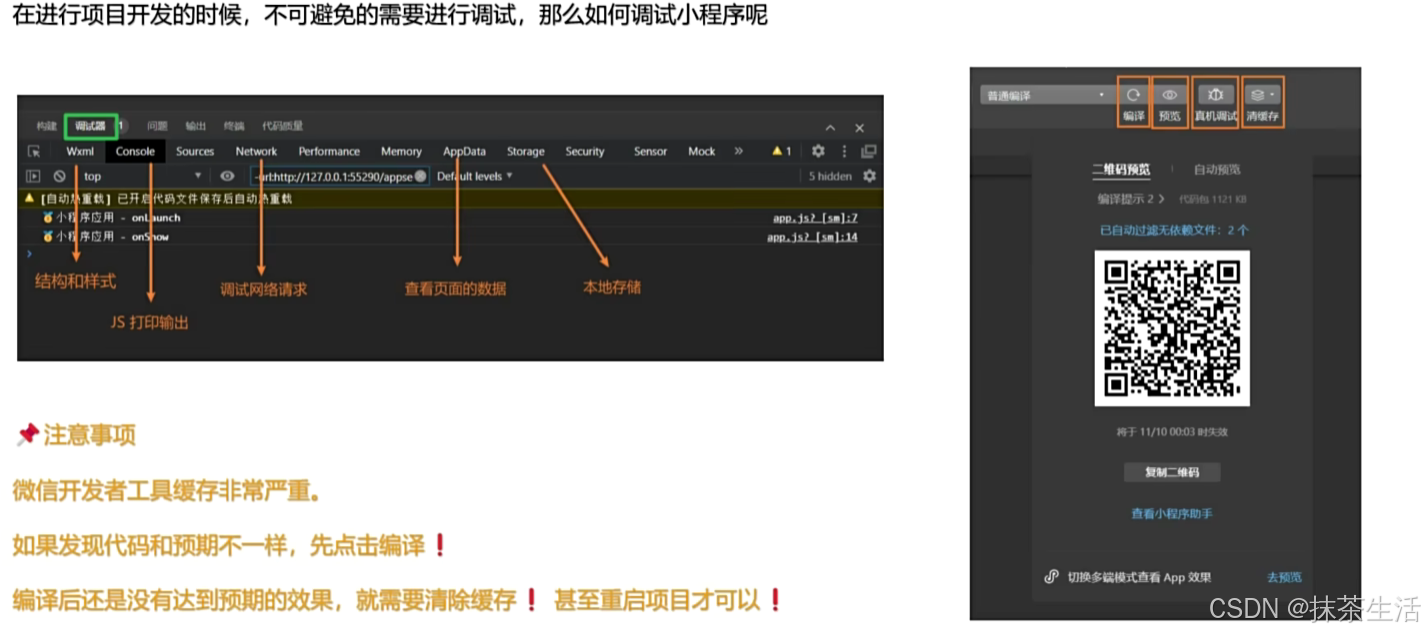The height and width of the screenshot is (635, 1425).
Task: Open the Memory debugger tab
Action: [x=401, y=151]
